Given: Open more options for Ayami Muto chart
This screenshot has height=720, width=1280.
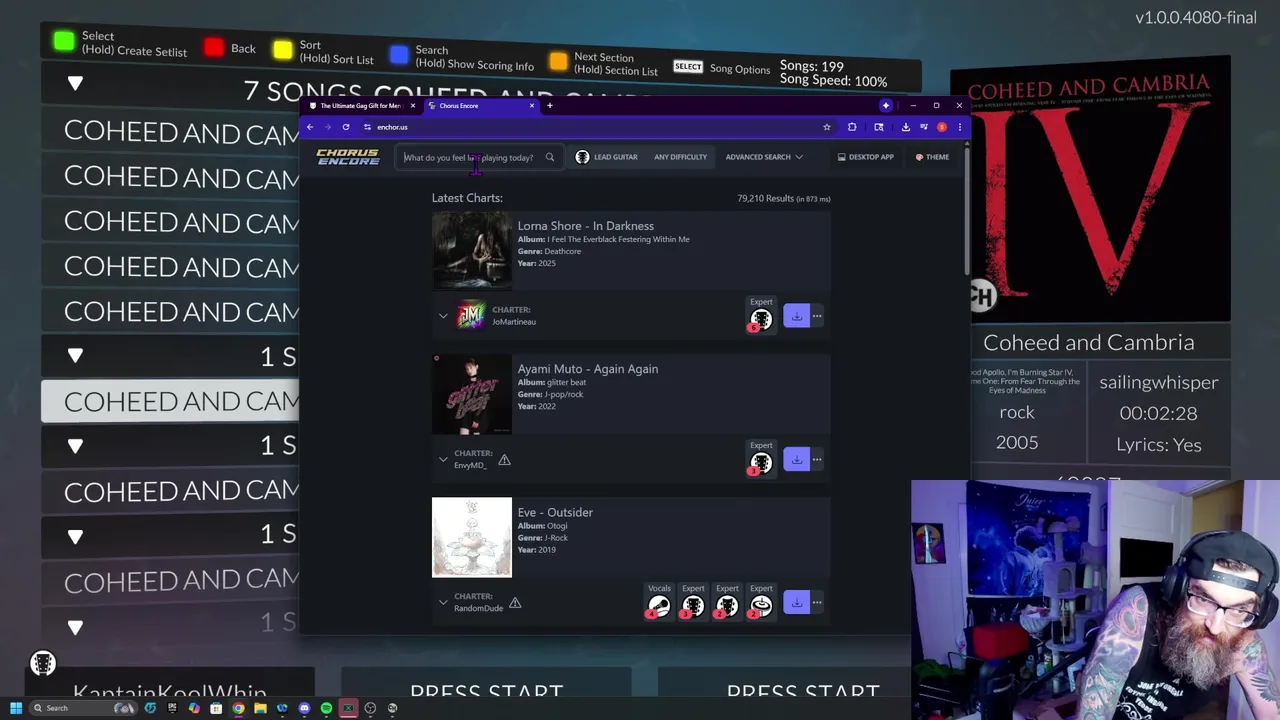Looking at the screenshot, I should 817,460.
